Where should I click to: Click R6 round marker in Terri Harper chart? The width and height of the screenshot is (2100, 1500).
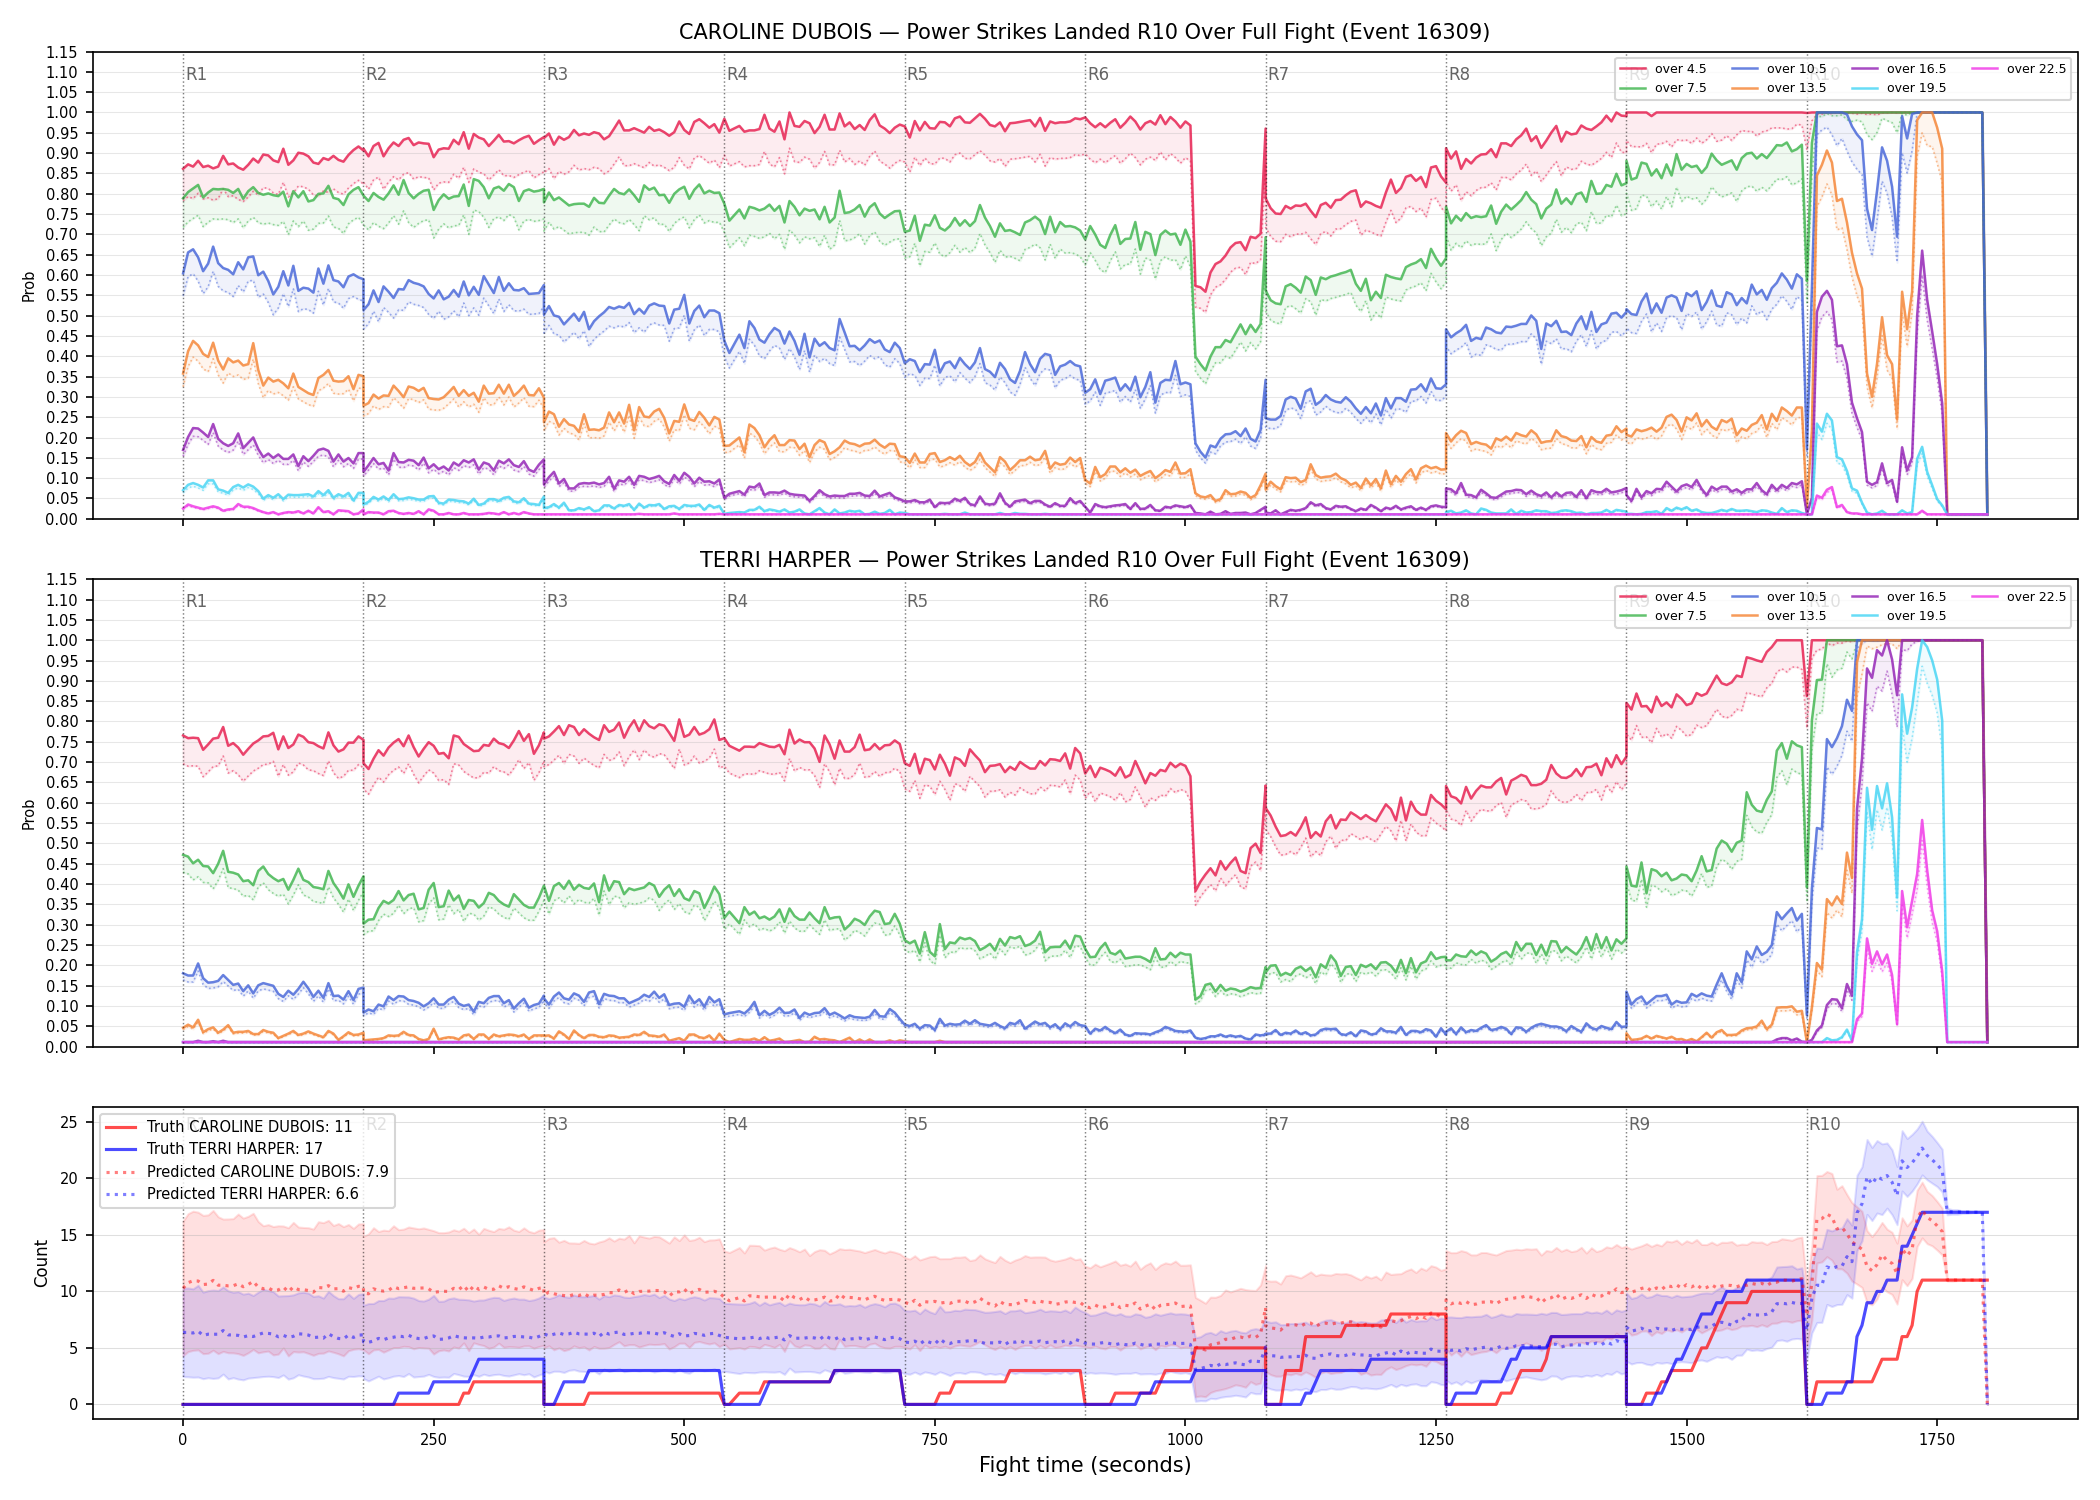pos(1098,601)
